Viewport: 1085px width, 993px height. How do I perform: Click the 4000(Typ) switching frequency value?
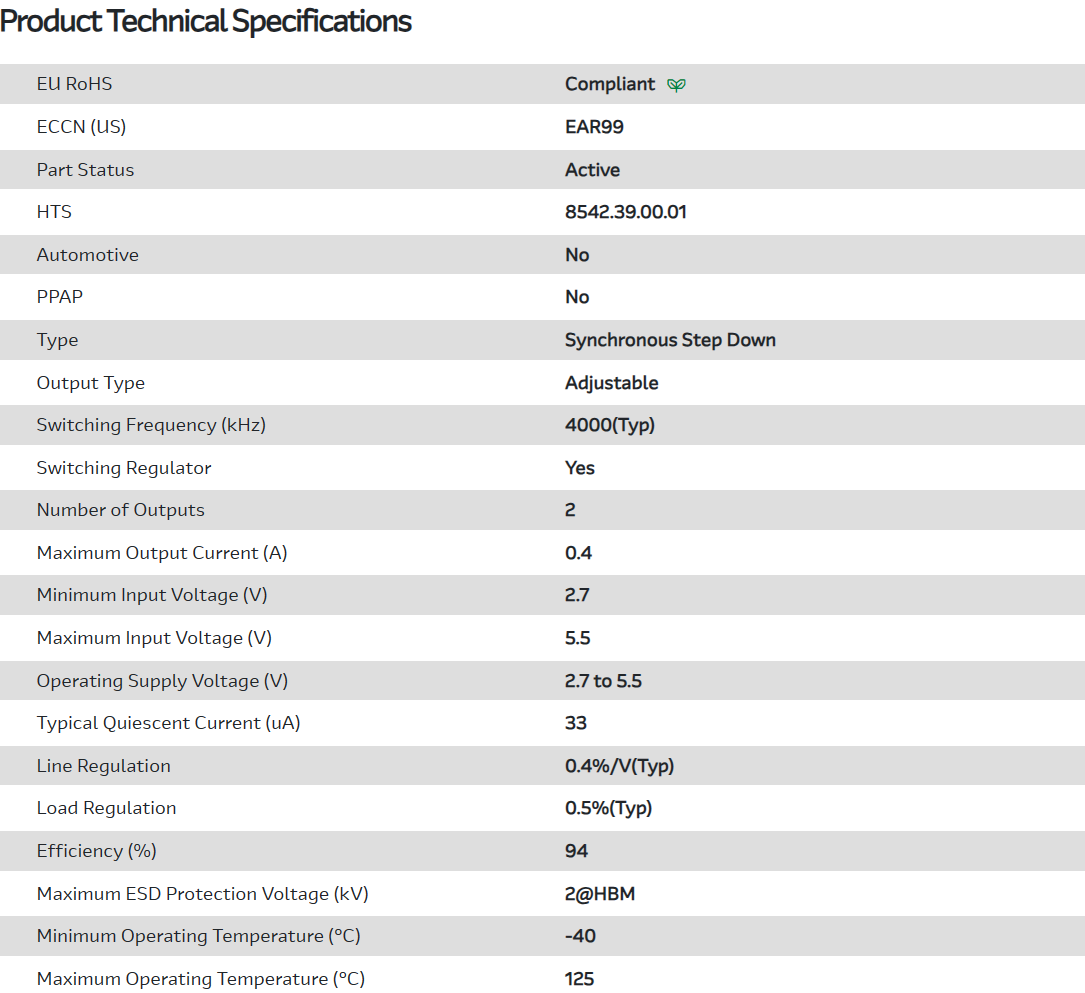pyautogui.click(x=609, y=425)
